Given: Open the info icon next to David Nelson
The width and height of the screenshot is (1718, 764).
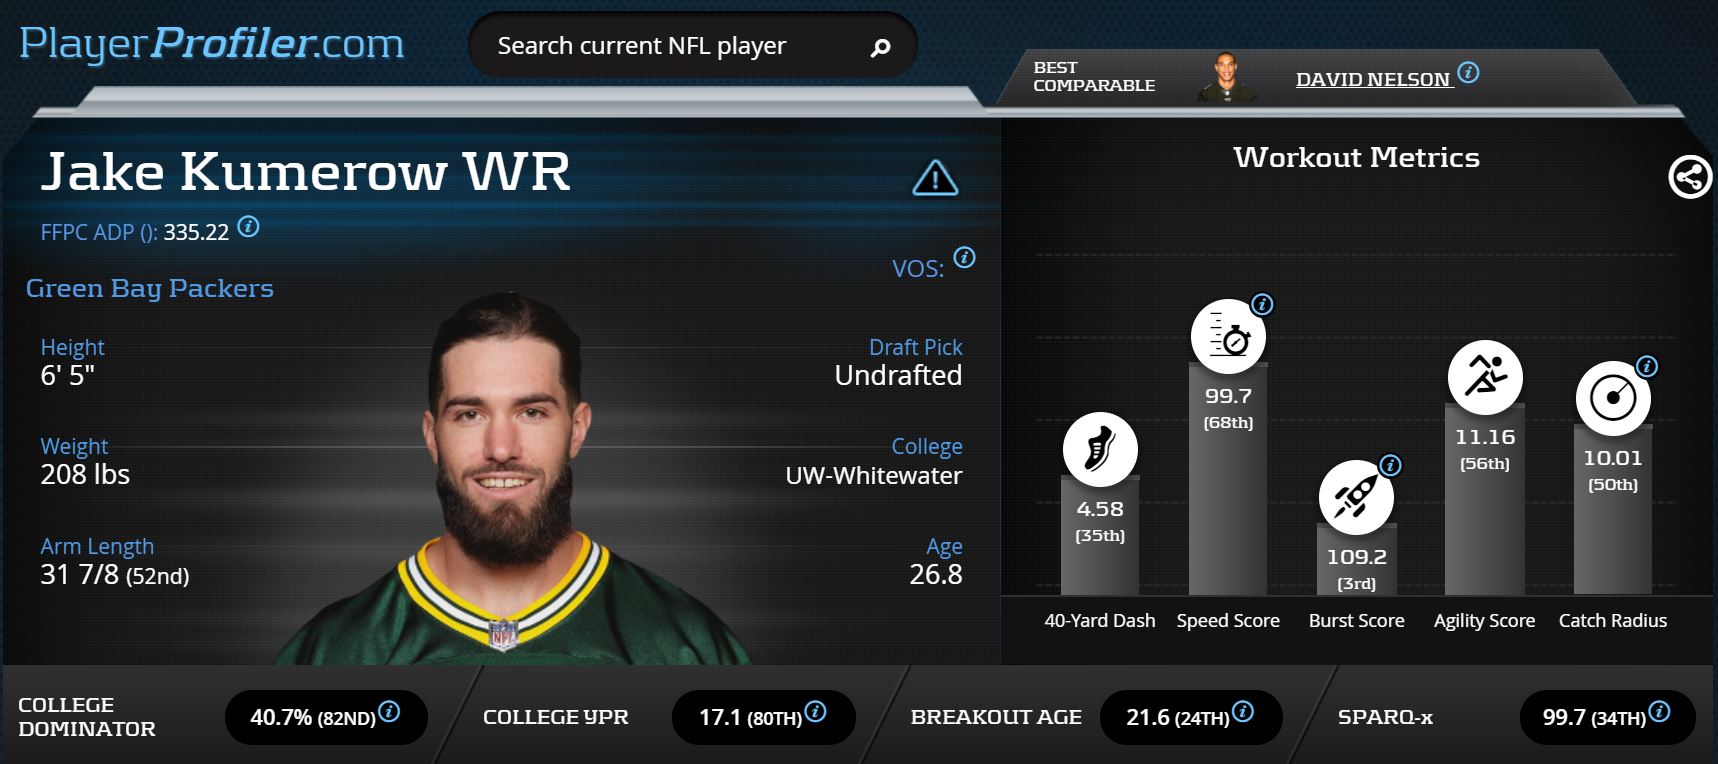Looking at the screenshot, I should (x=1468, y=72).
